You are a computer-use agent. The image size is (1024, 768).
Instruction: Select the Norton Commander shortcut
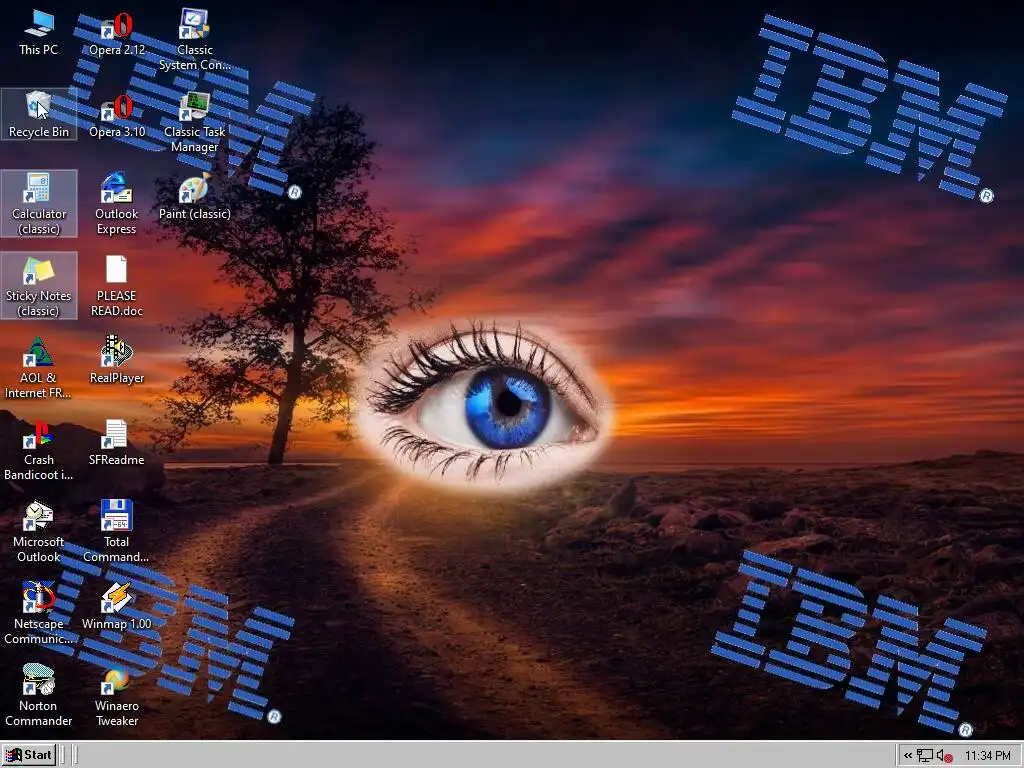39,696
